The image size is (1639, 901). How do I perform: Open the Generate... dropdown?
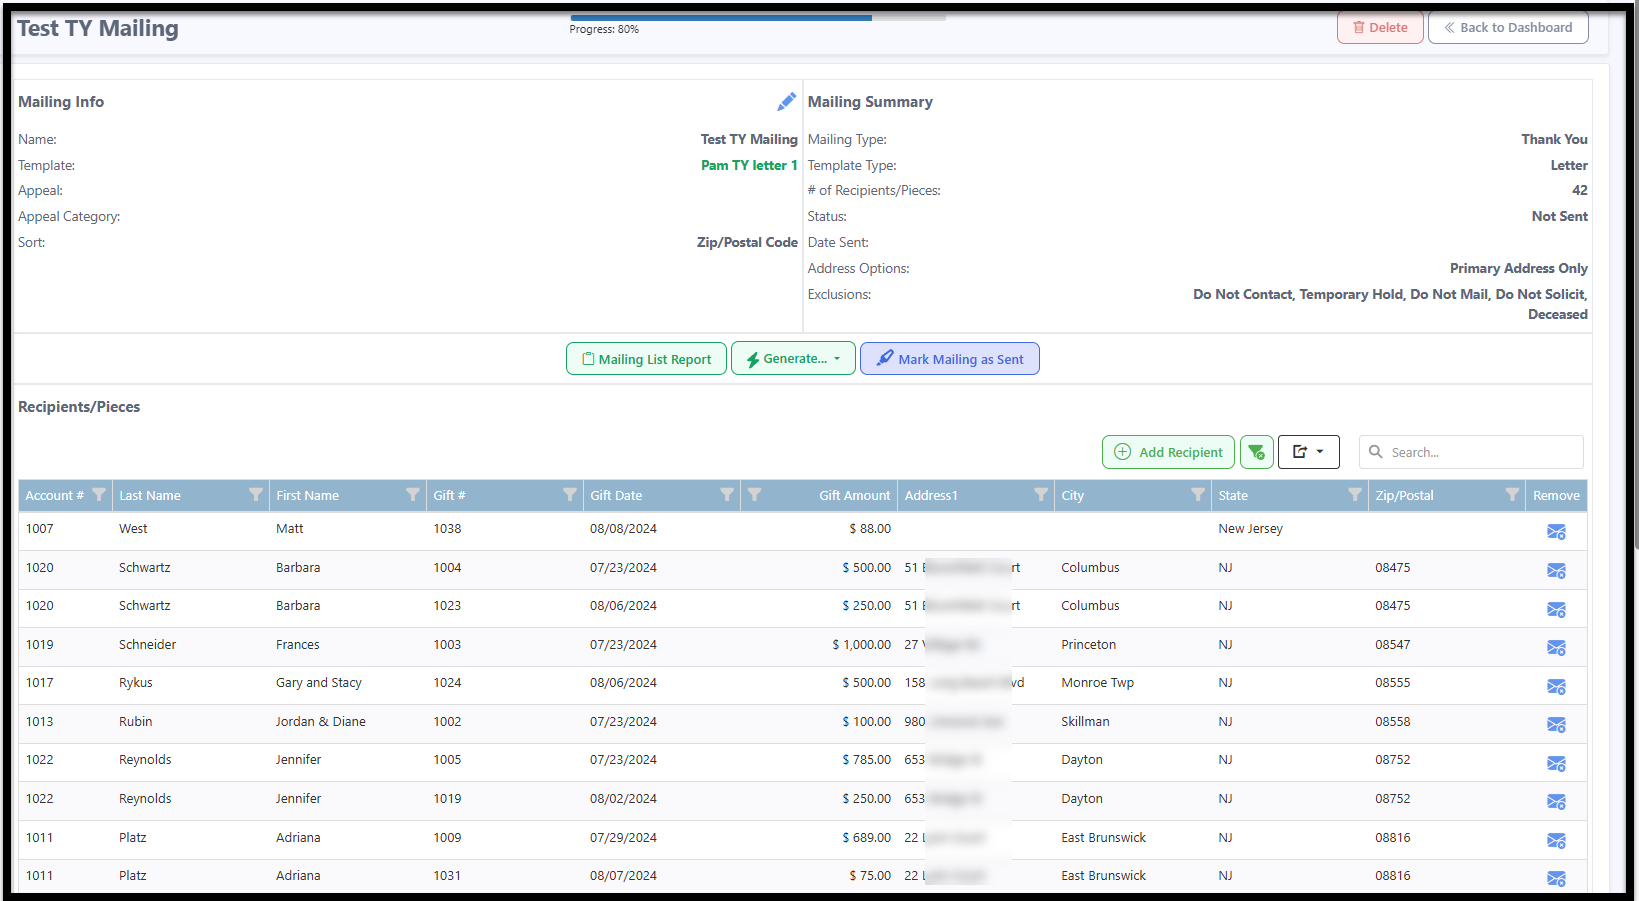click(x=793, y=358)
